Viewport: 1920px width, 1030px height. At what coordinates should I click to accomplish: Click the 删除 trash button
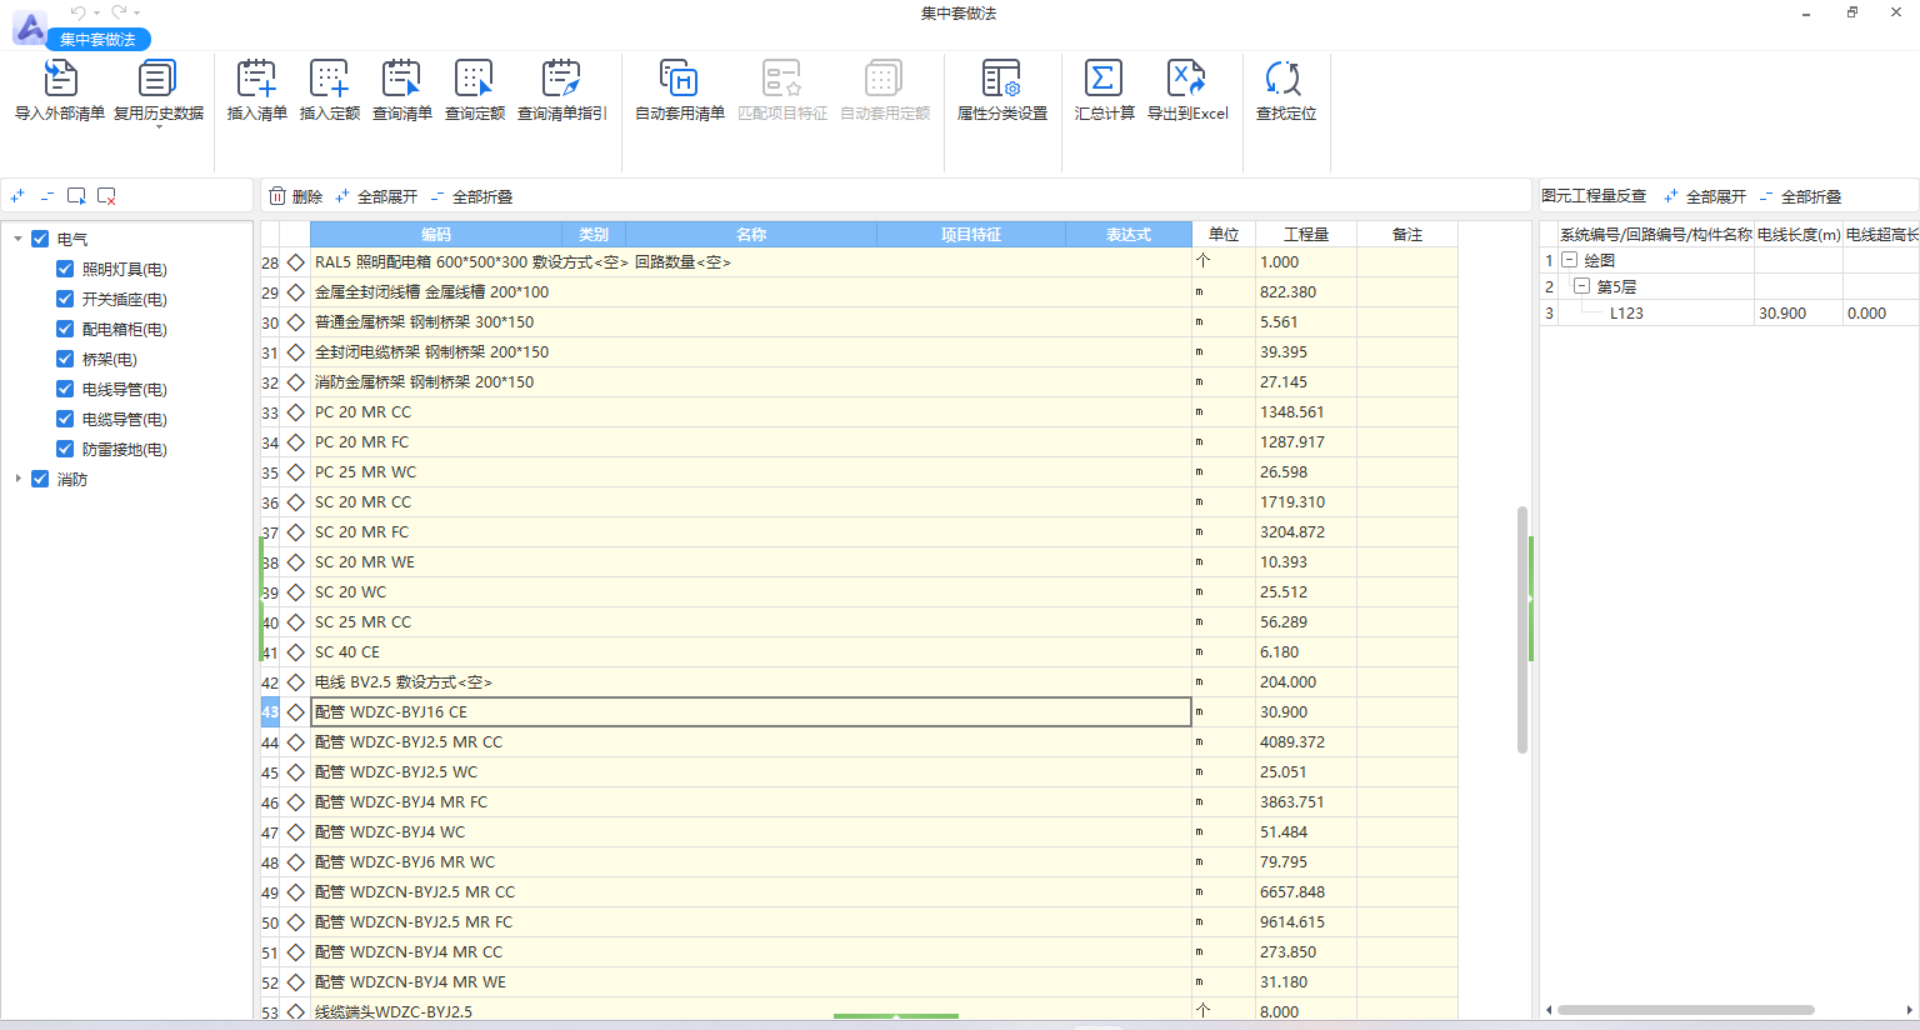coord(296,196)
